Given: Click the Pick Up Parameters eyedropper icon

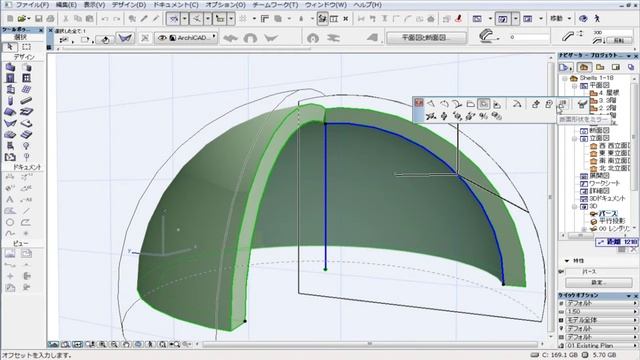Looking at the screenshot, I should [x=144, y=19].
